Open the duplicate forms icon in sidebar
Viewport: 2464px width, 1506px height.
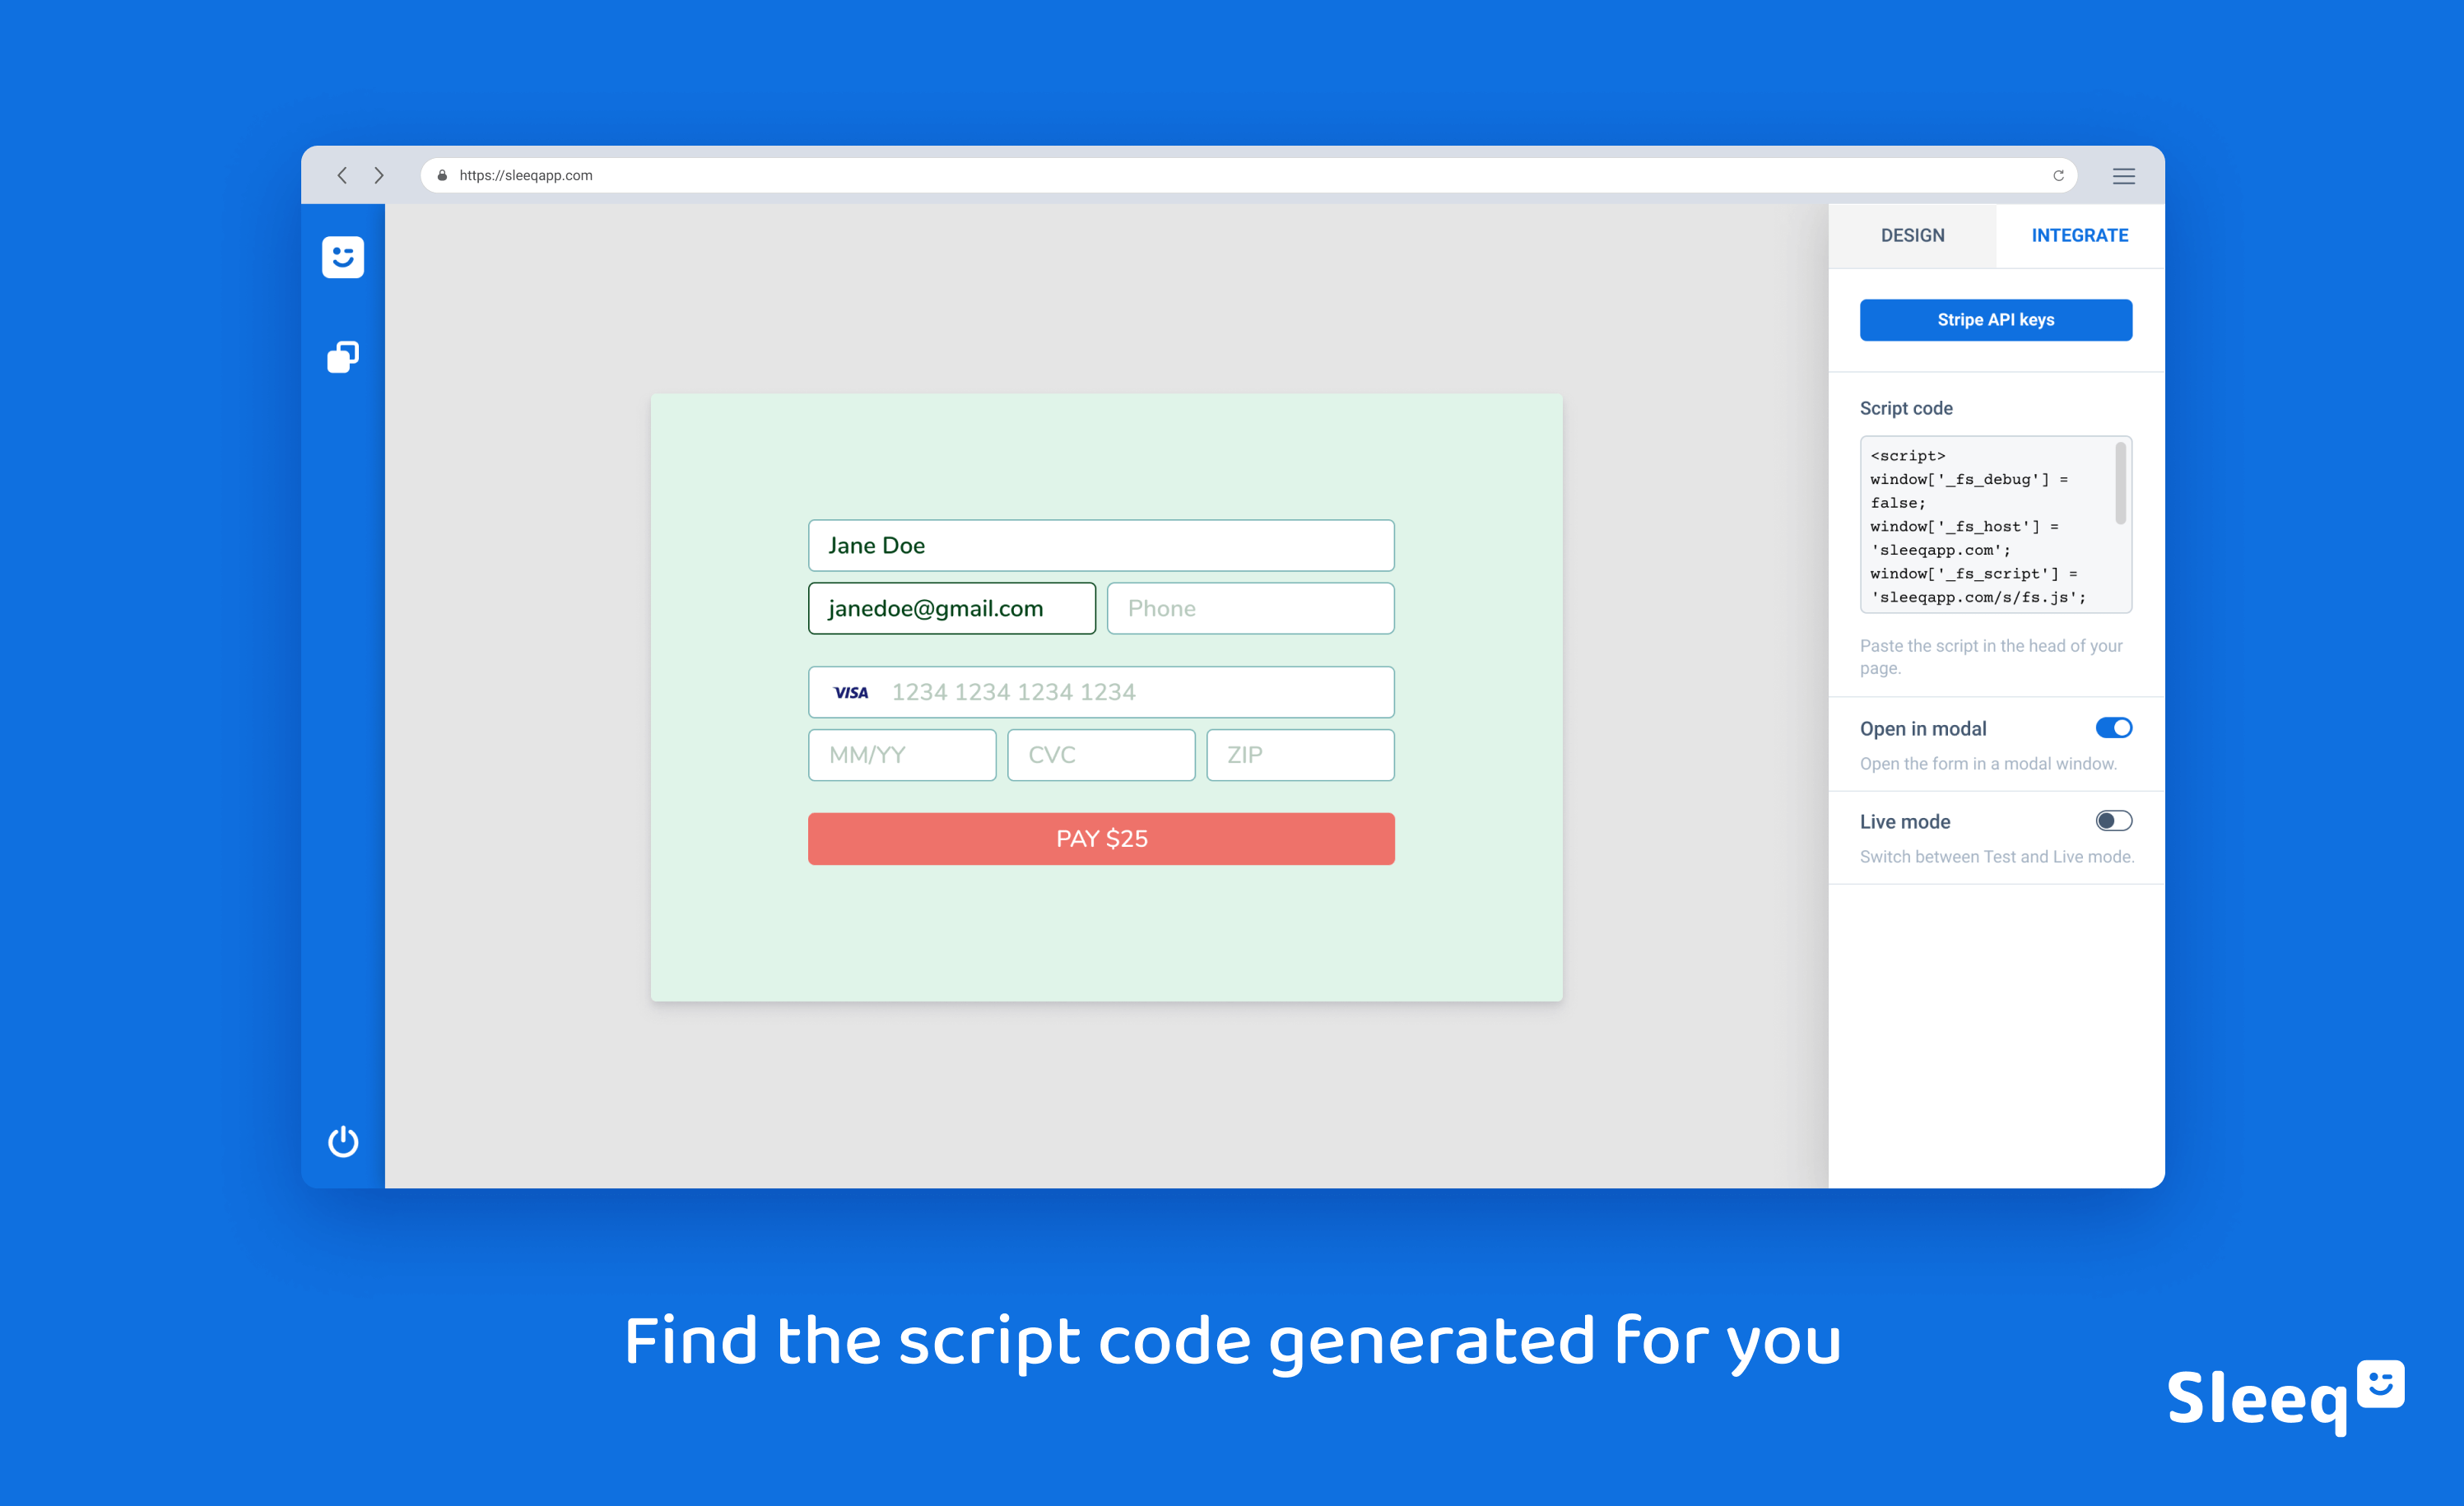pyautogui.click(x=342, y=357)
